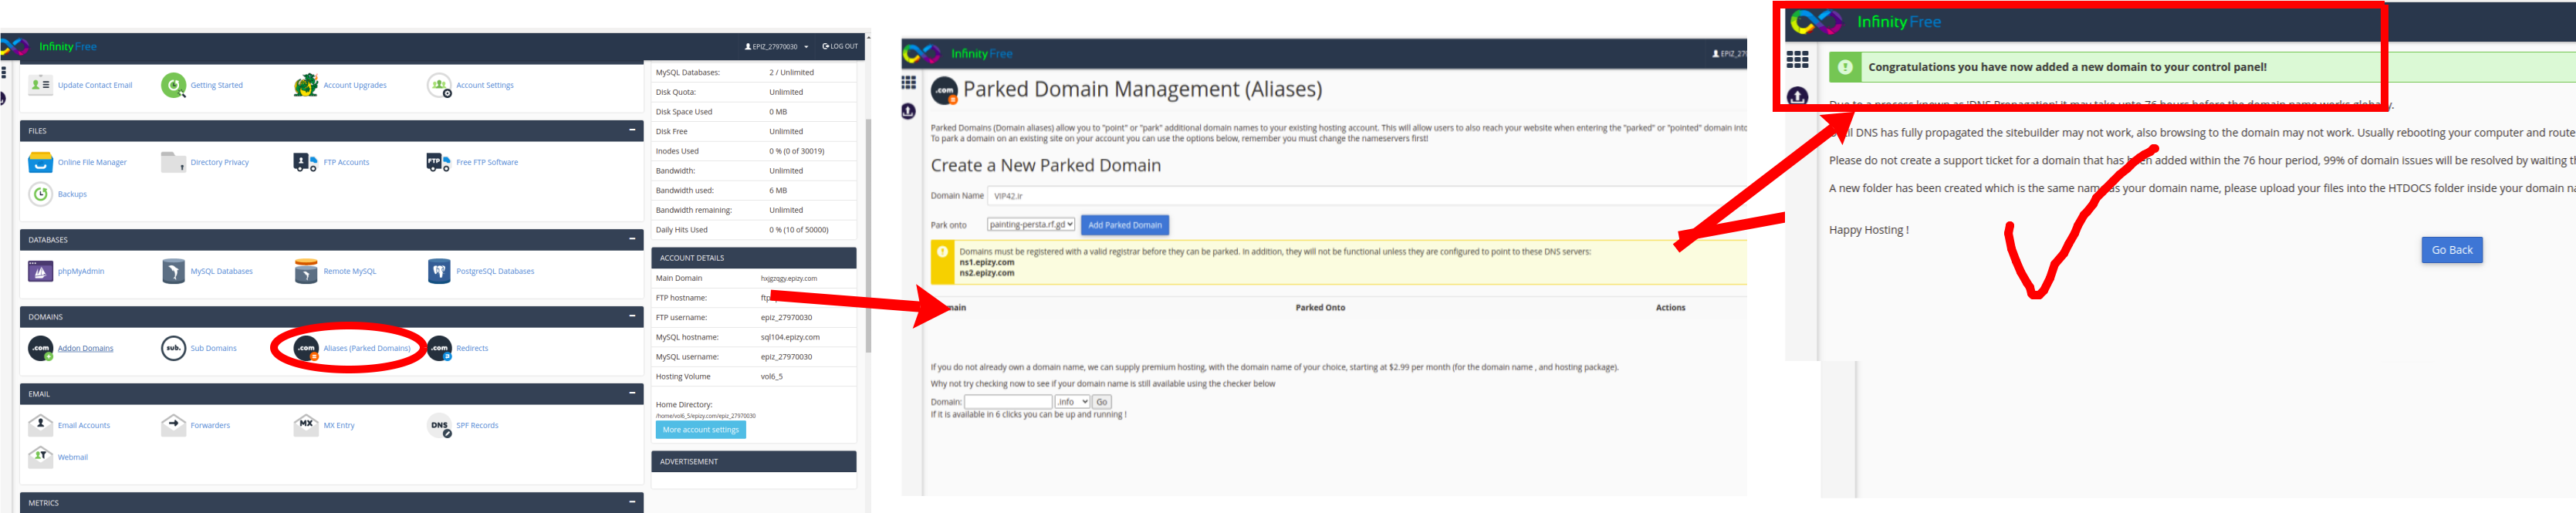Open the Backups icon

40,194
